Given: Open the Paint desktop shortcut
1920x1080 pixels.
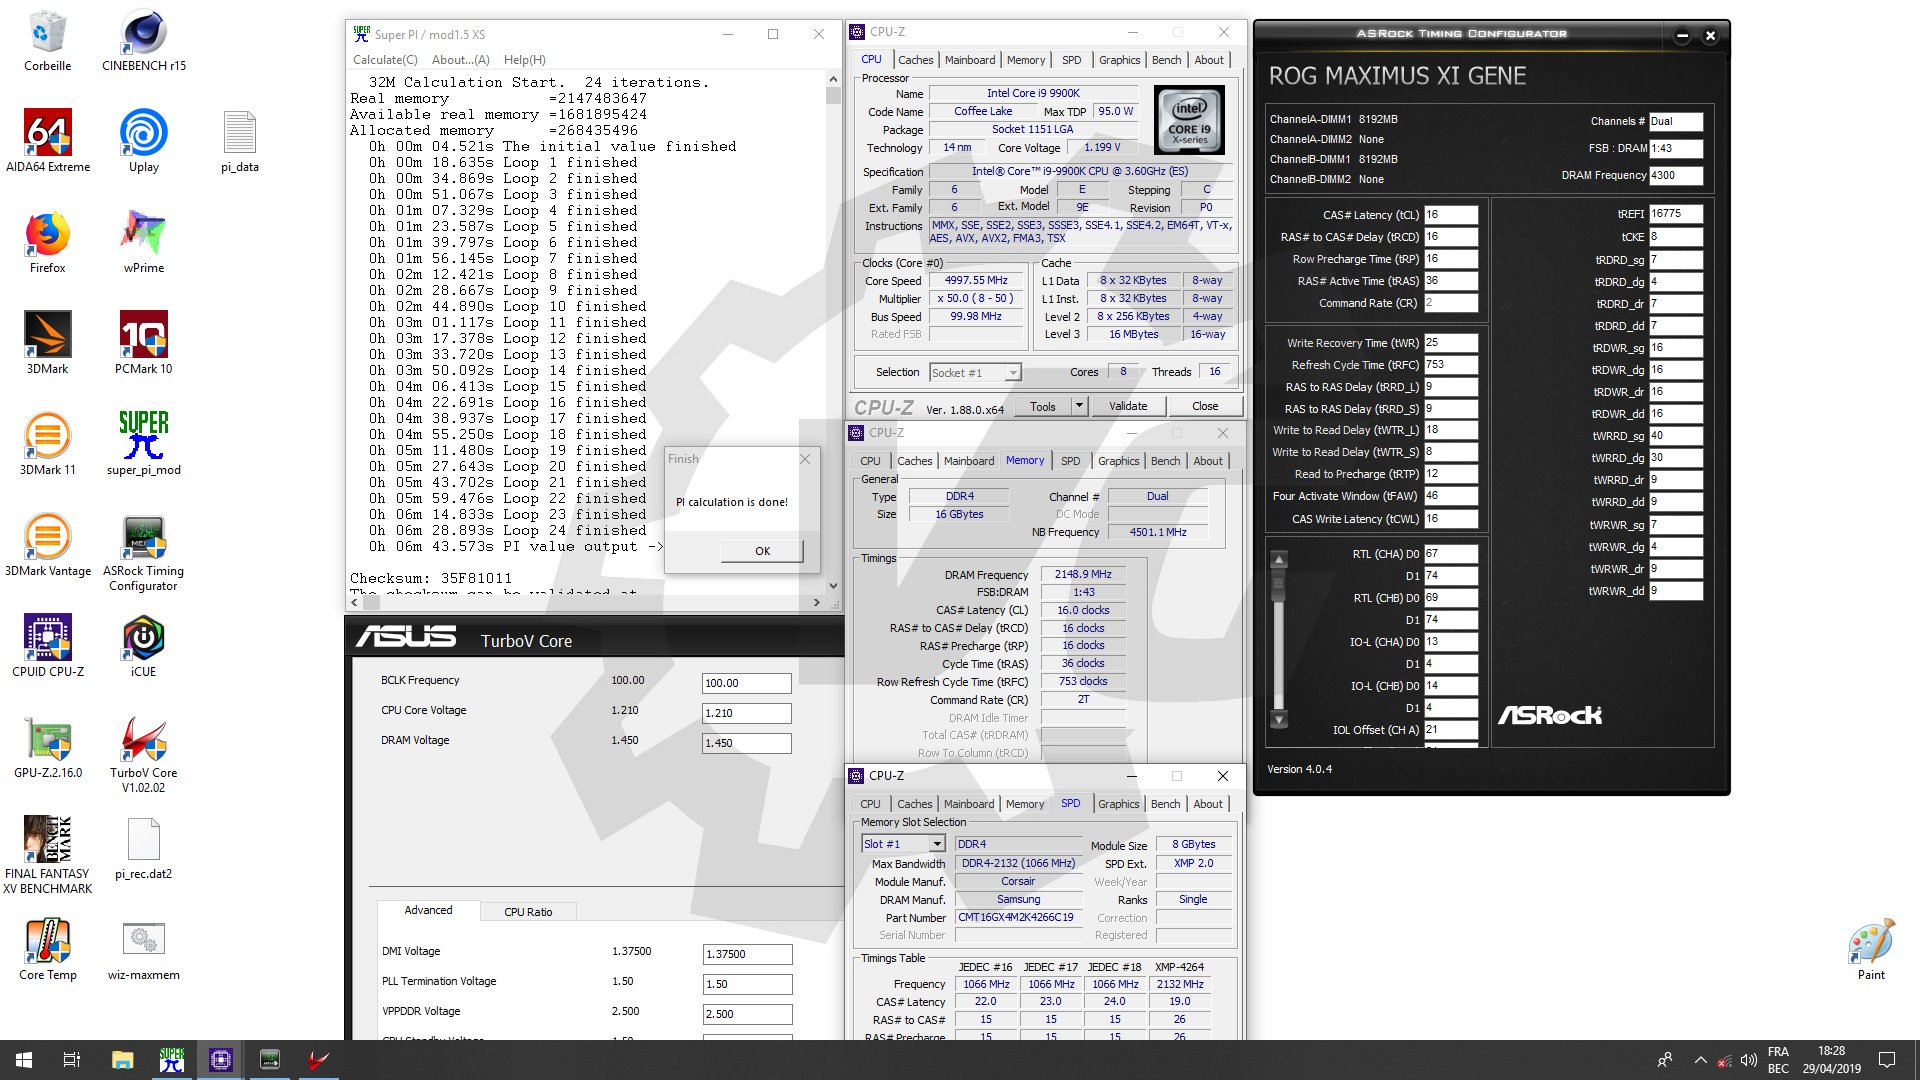Looking at the screenshot, I should click(1871, 950).
